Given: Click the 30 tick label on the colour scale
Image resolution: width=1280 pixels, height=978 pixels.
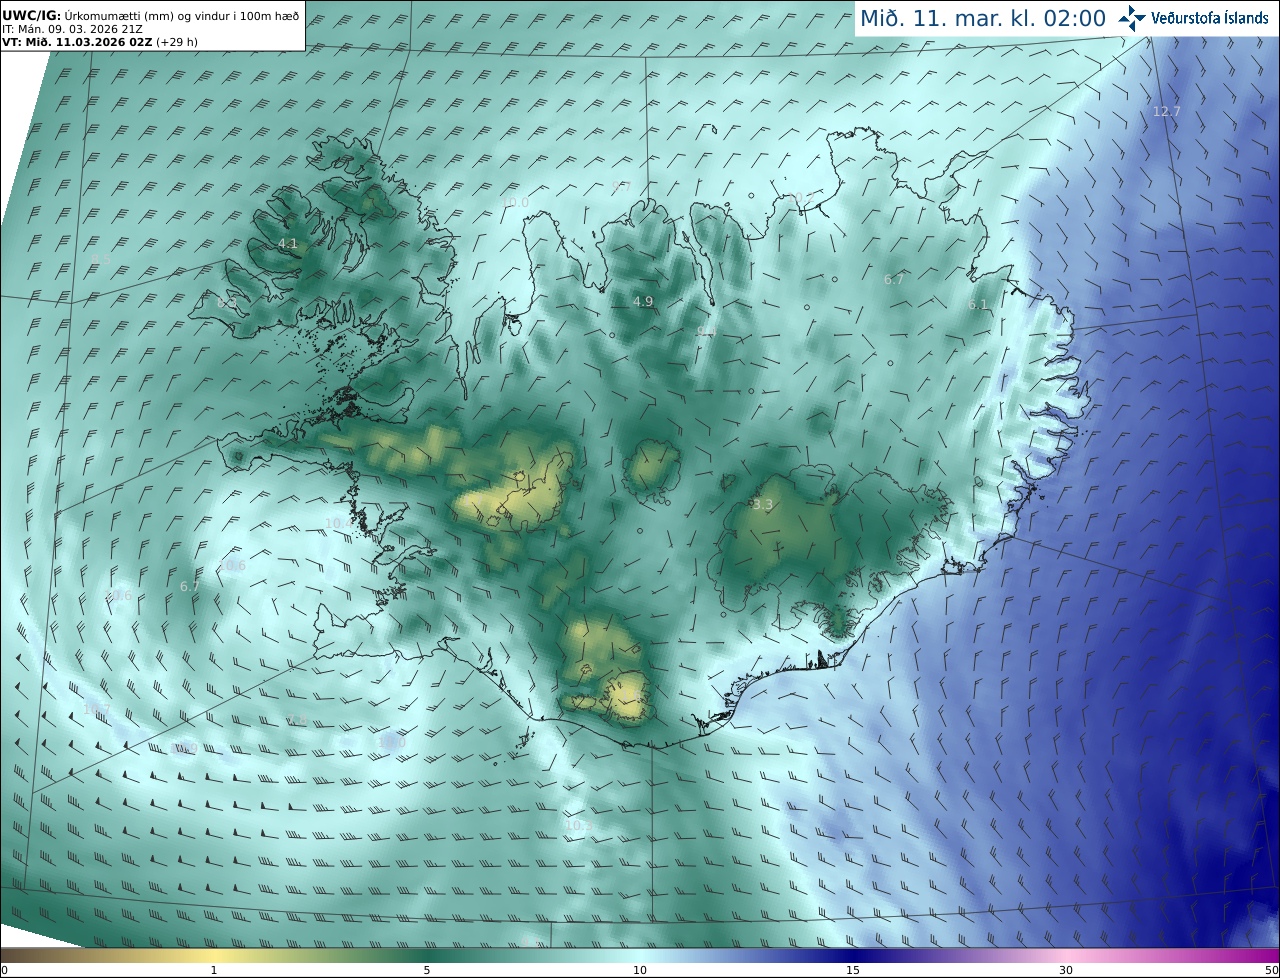Looking at the screenshot, I should [x=1066, y=971].
